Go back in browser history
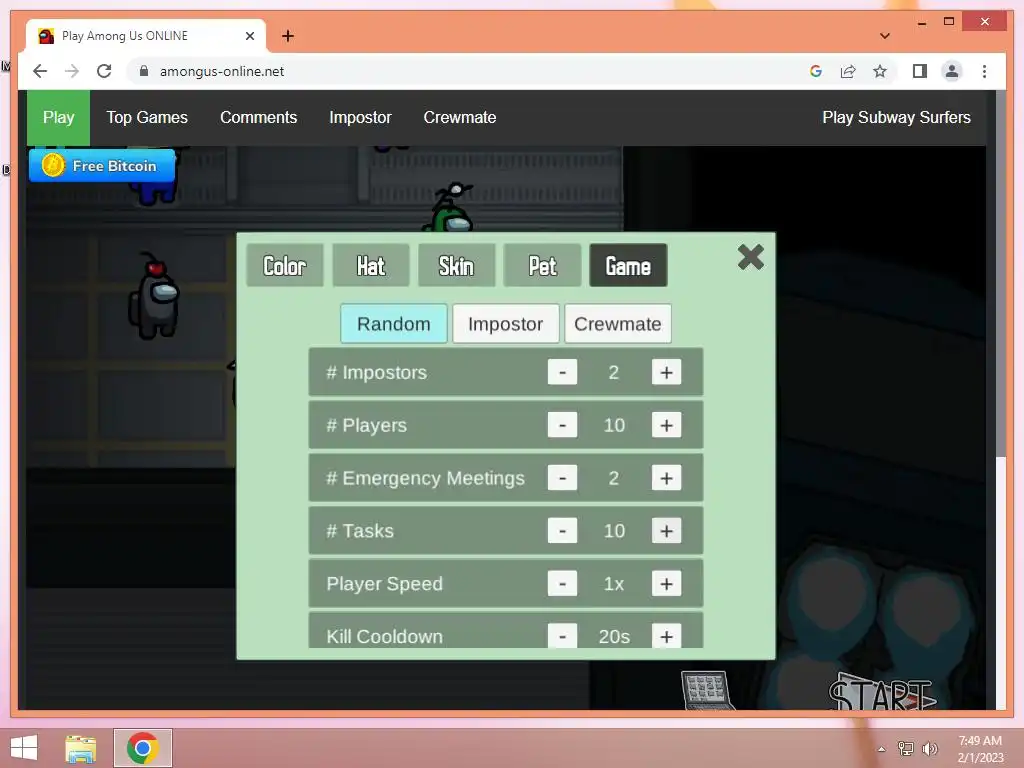The image size is (1024, 768). tap(40, 71)
